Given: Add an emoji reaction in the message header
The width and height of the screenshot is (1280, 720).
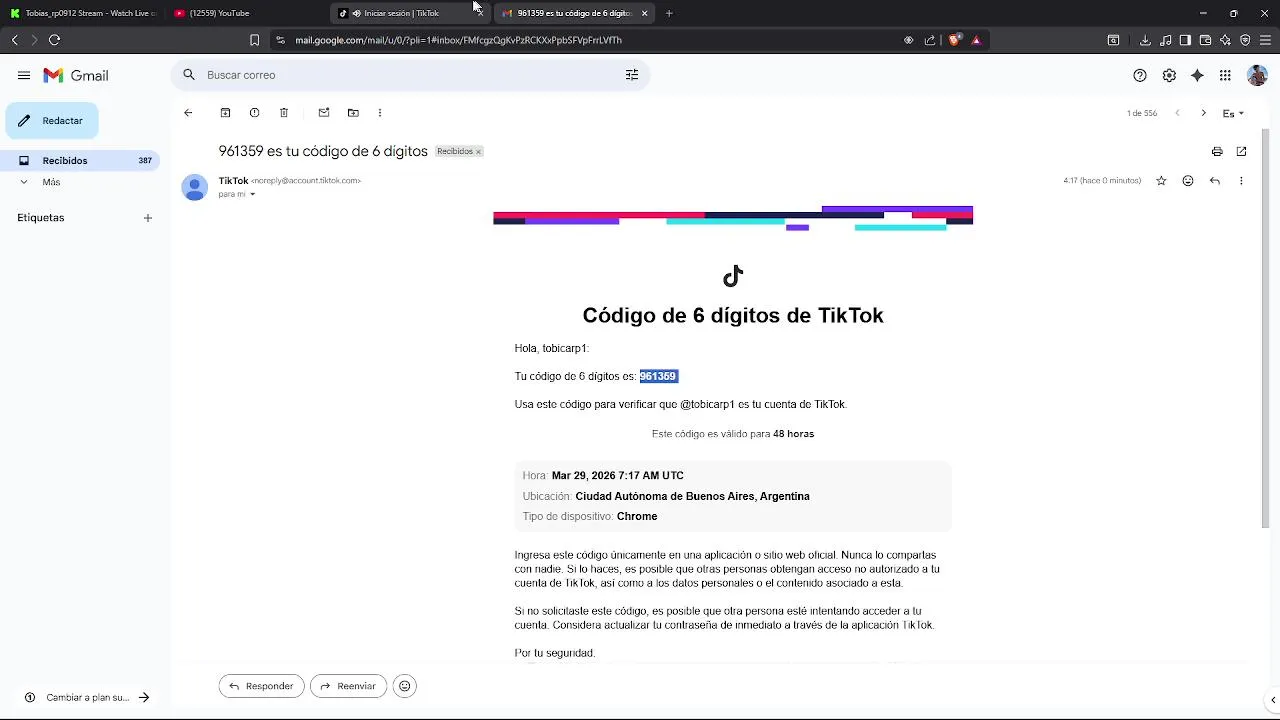Looking at the screenshot, I should [x=1188, y=181].
